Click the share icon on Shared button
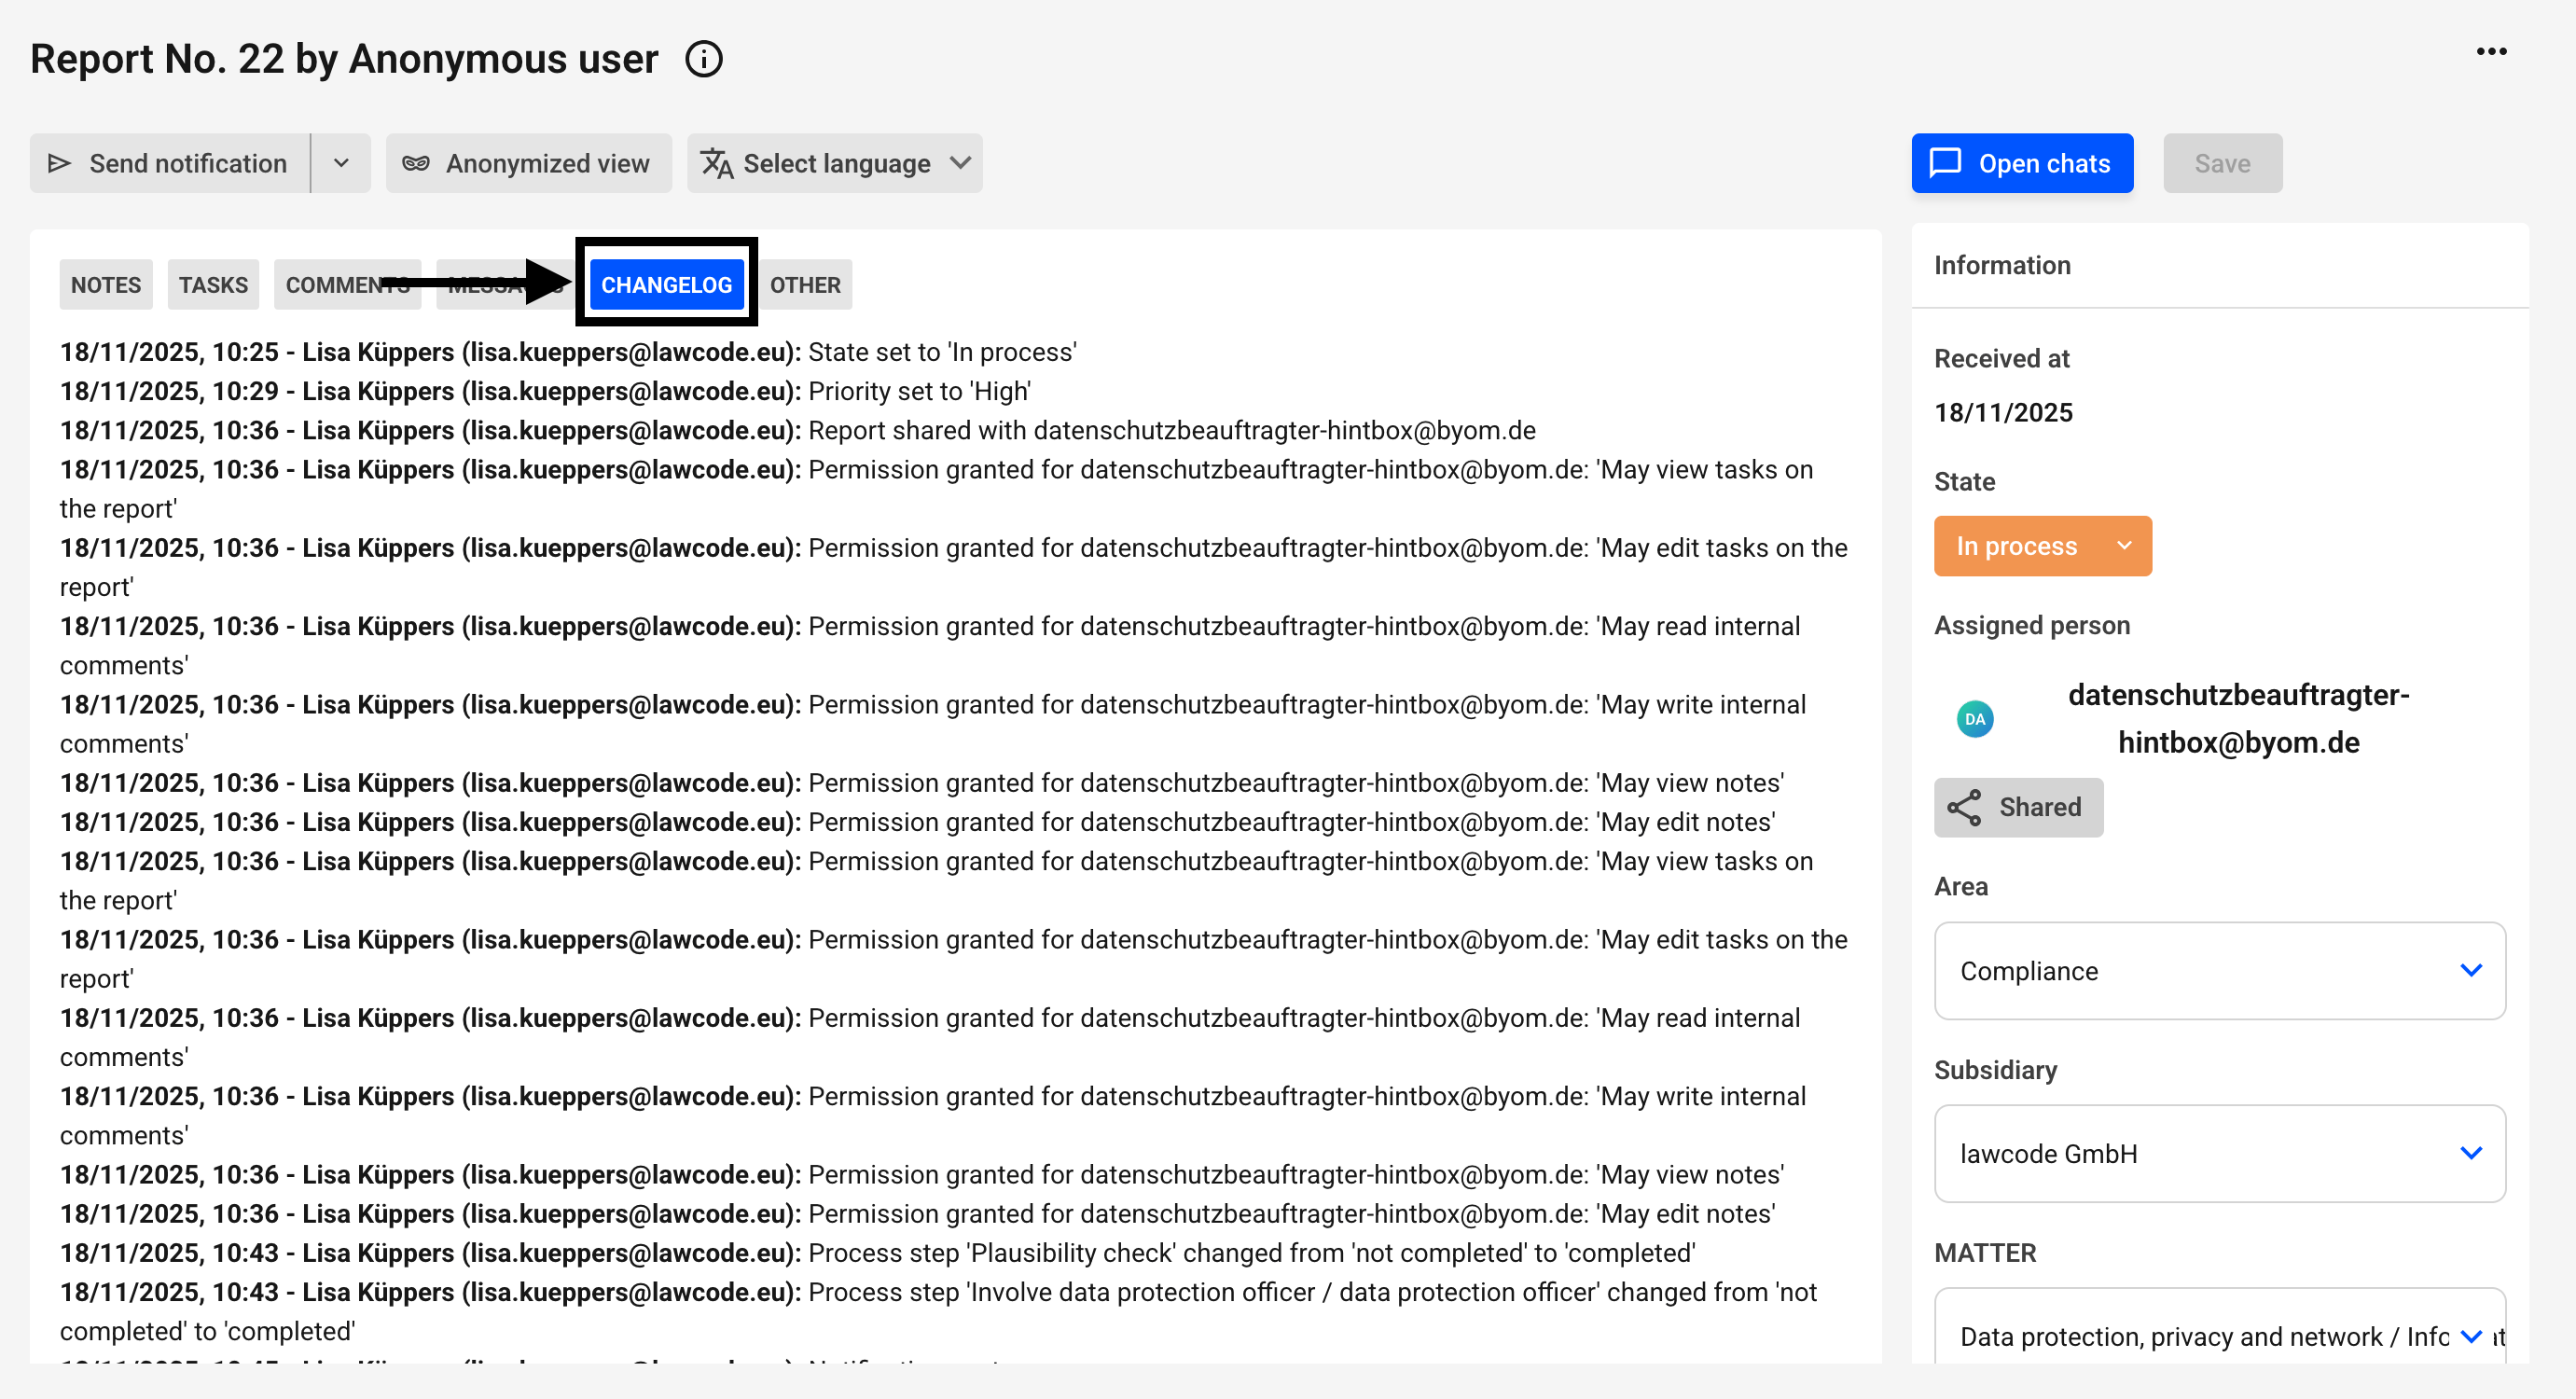 point(1964,807)
